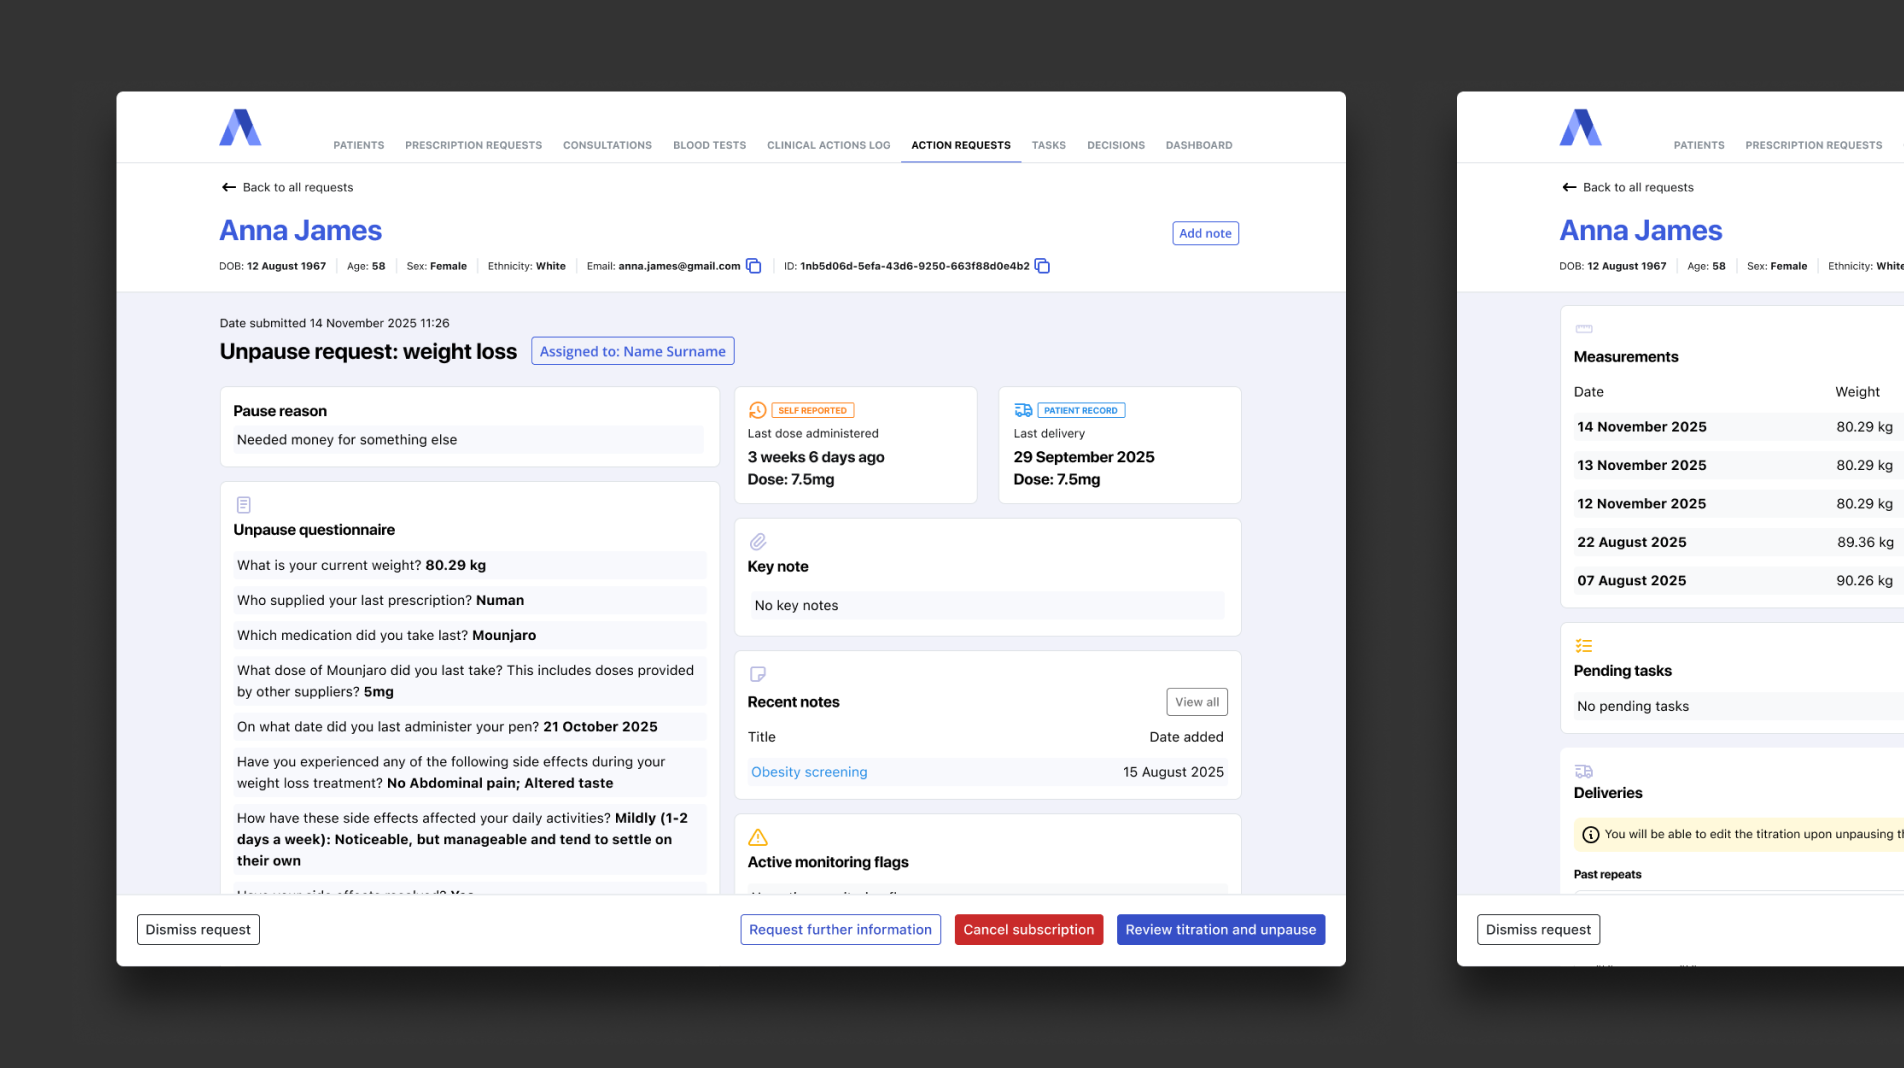Click View all recent notes
This screenshot has width=1904, height=1068.
click(1197, 702)
